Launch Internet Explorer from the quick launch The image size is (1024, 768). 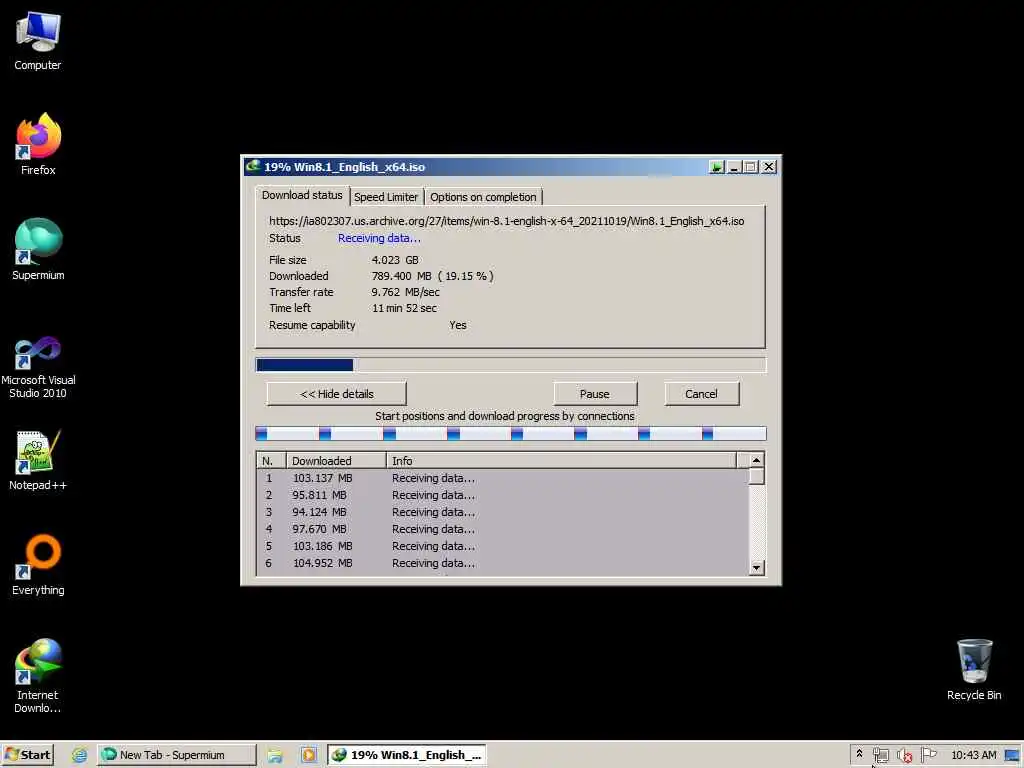tap(79, 755)
